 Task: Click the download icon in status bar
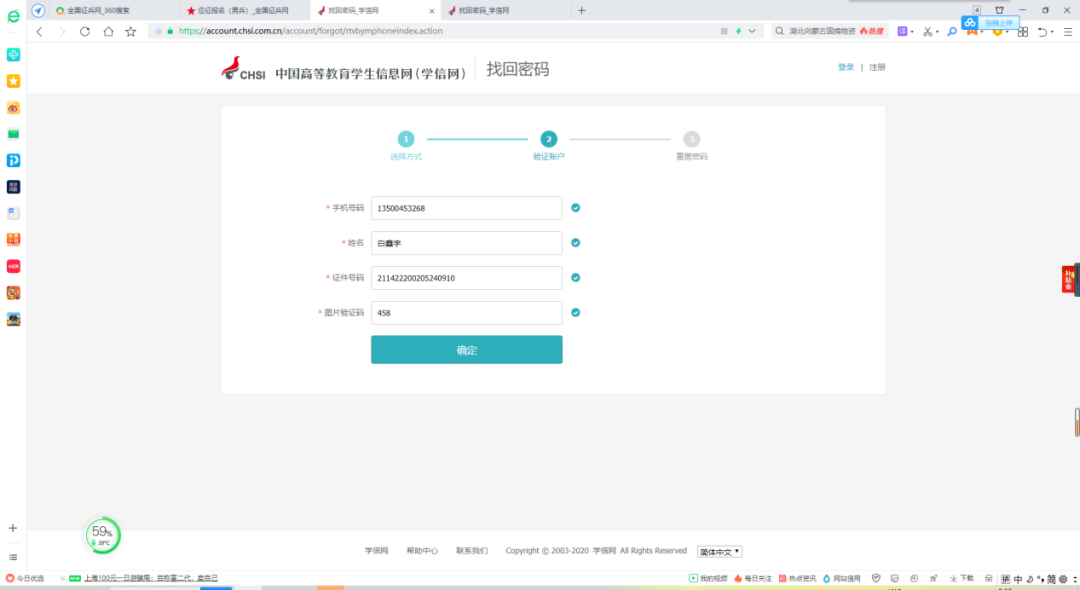(961, 578)
